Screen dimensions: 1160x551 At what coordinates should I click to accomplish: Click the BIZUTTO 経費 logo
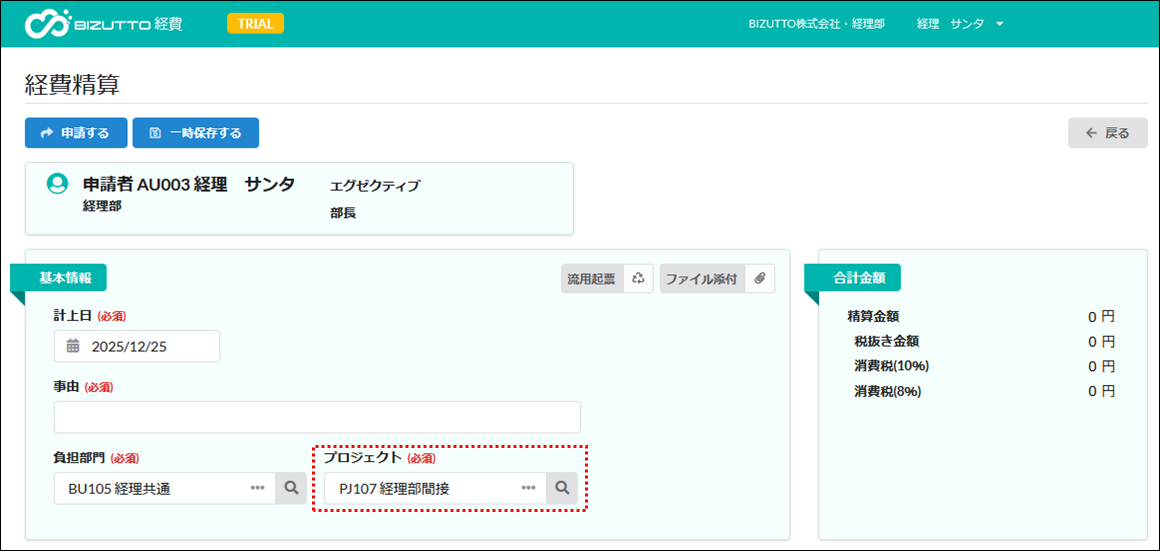[103, 23]
